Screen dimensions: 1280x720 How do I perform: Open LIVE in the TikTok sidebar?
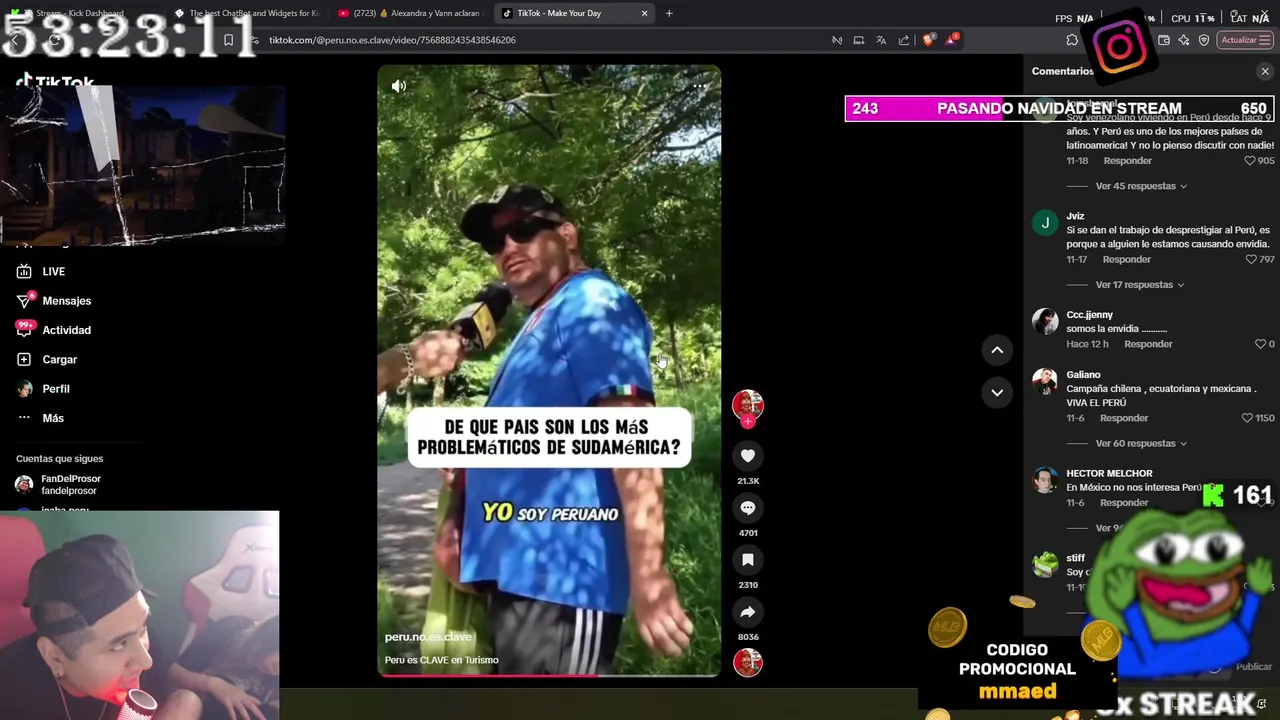[x=53, y=272]
